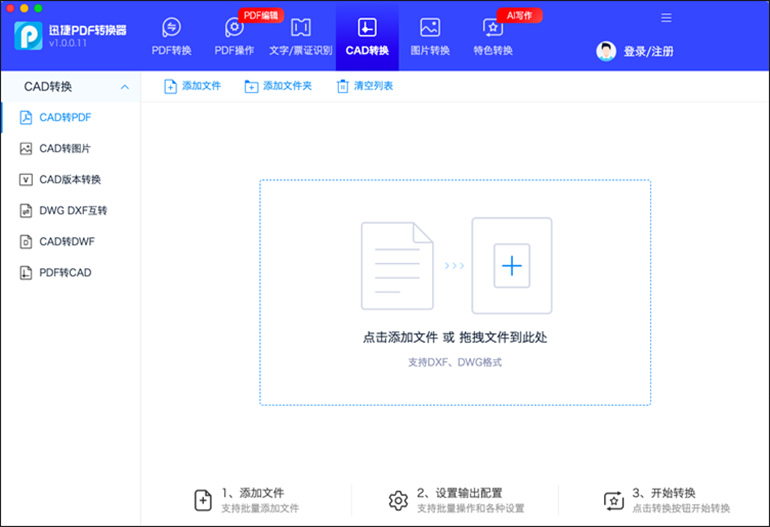Screen dimensions: 770x527
Task: Click the 迅捷PDF转换器 logo icon
Action: (28, 35)
